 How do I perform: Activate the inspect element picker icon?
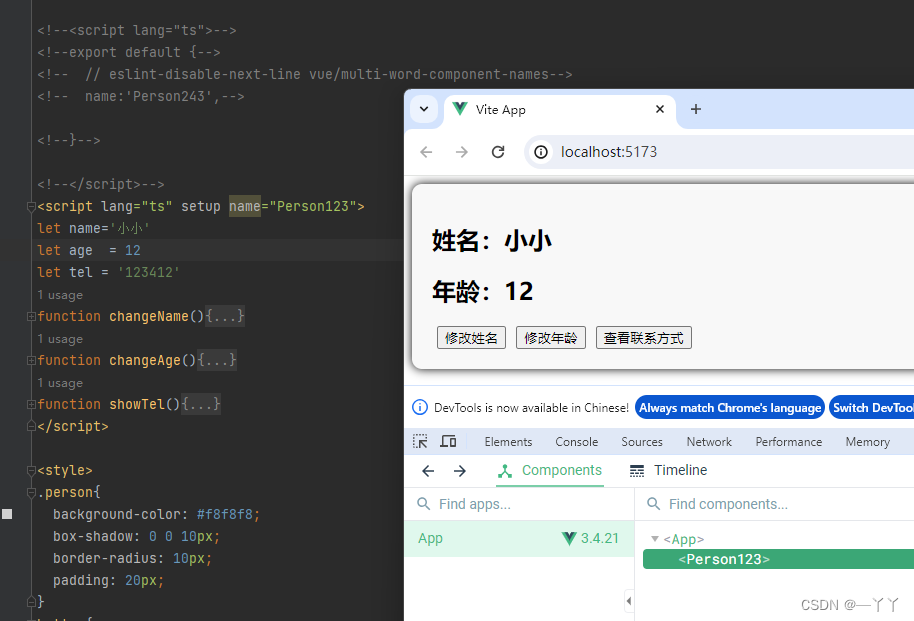tap(420, 441)
